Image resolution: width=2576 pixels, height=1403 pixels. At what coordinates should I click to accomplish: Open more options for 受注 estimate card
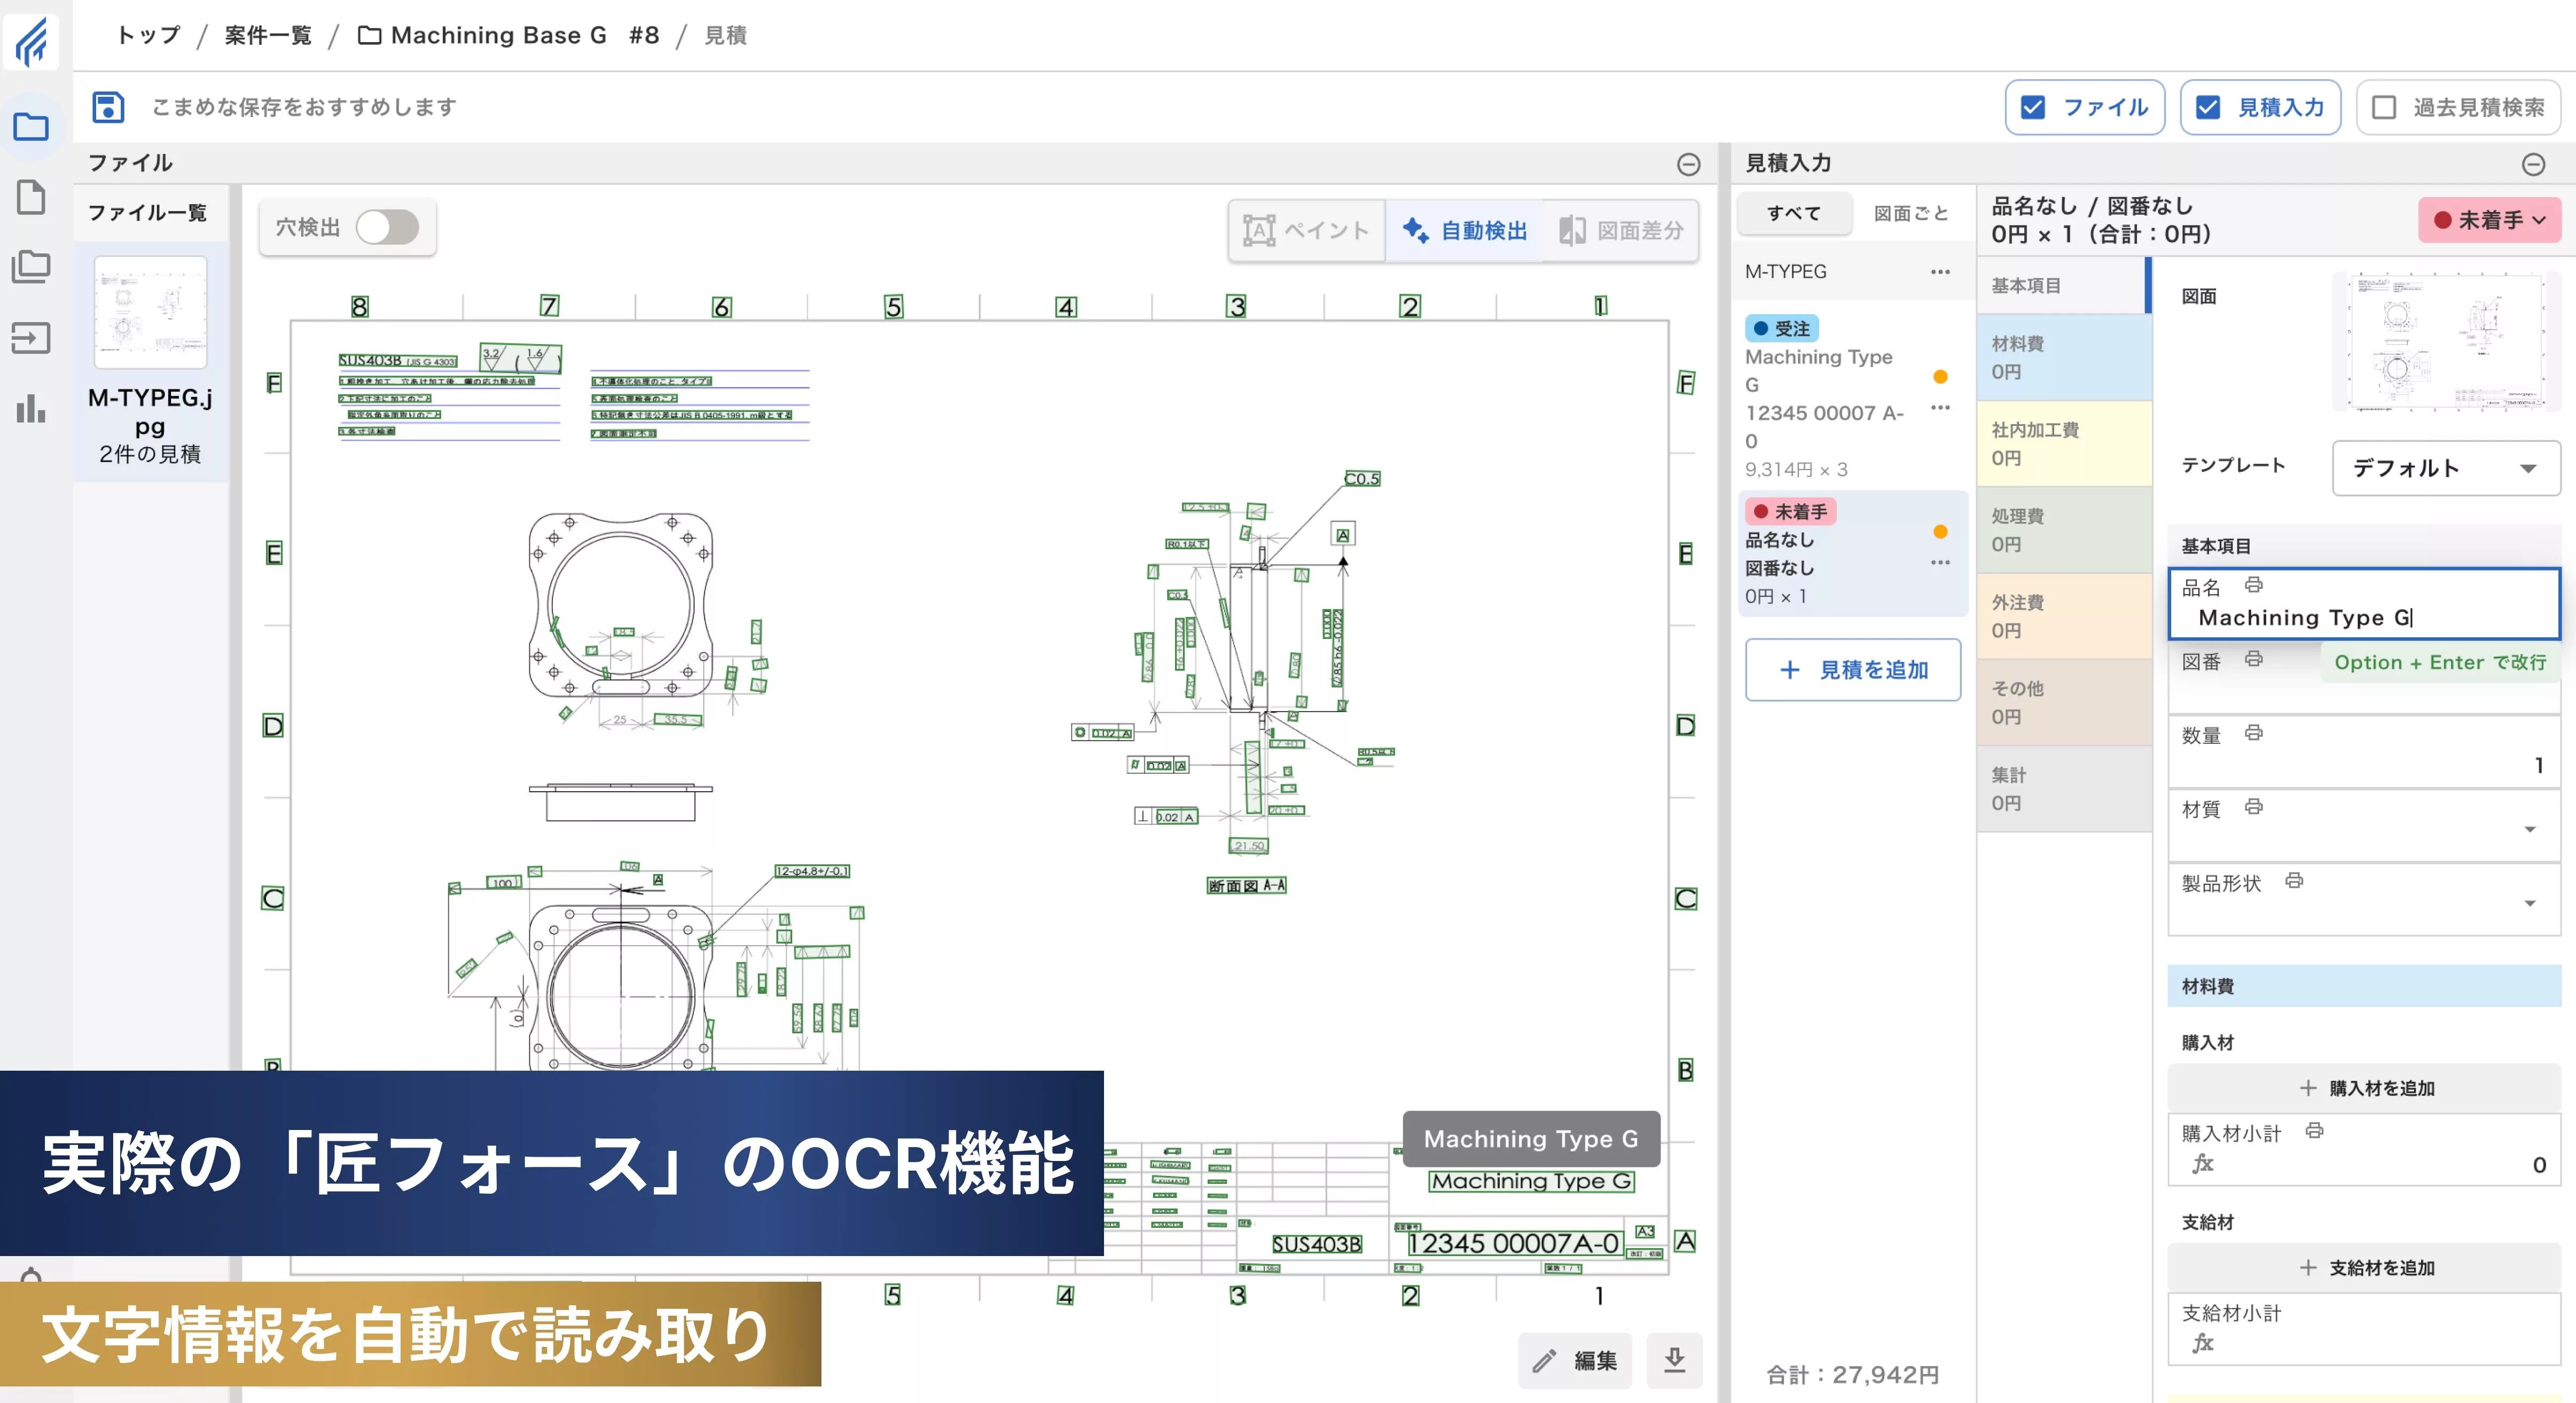(x=1940, y=407)
